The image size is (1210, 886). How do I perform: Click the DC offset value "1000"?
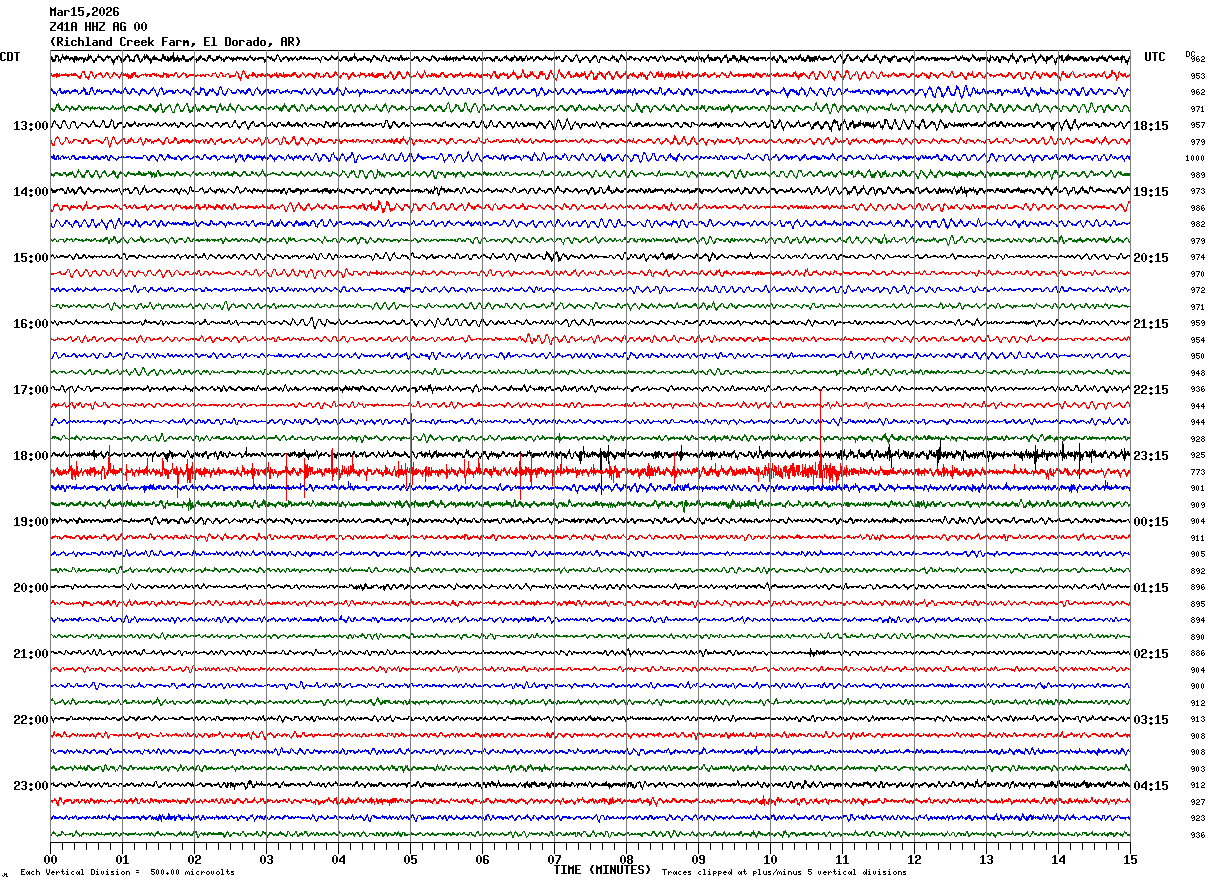[1195, 158]
